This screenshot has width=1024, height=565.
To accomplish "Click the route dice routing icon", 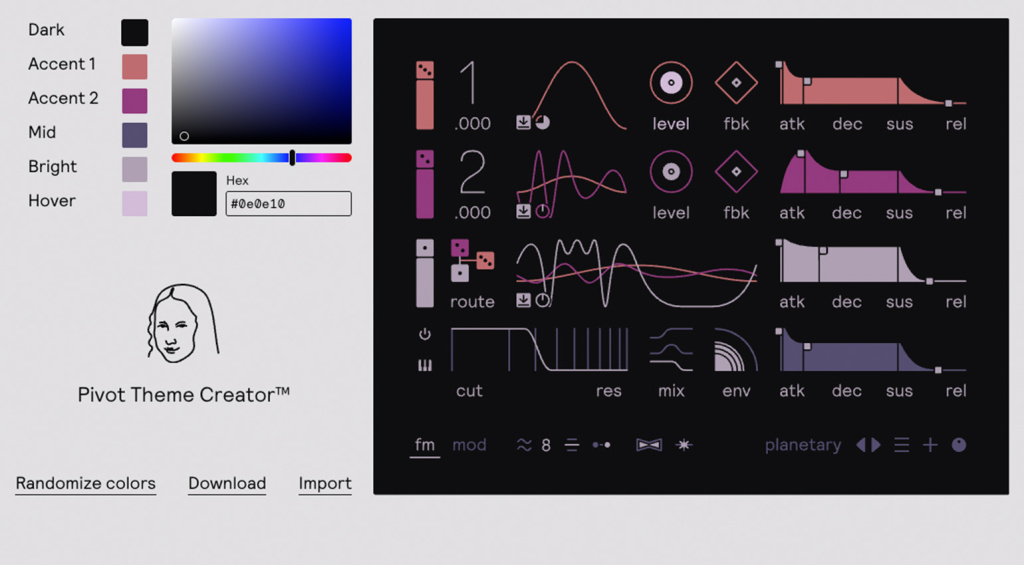I will [472, 260].
